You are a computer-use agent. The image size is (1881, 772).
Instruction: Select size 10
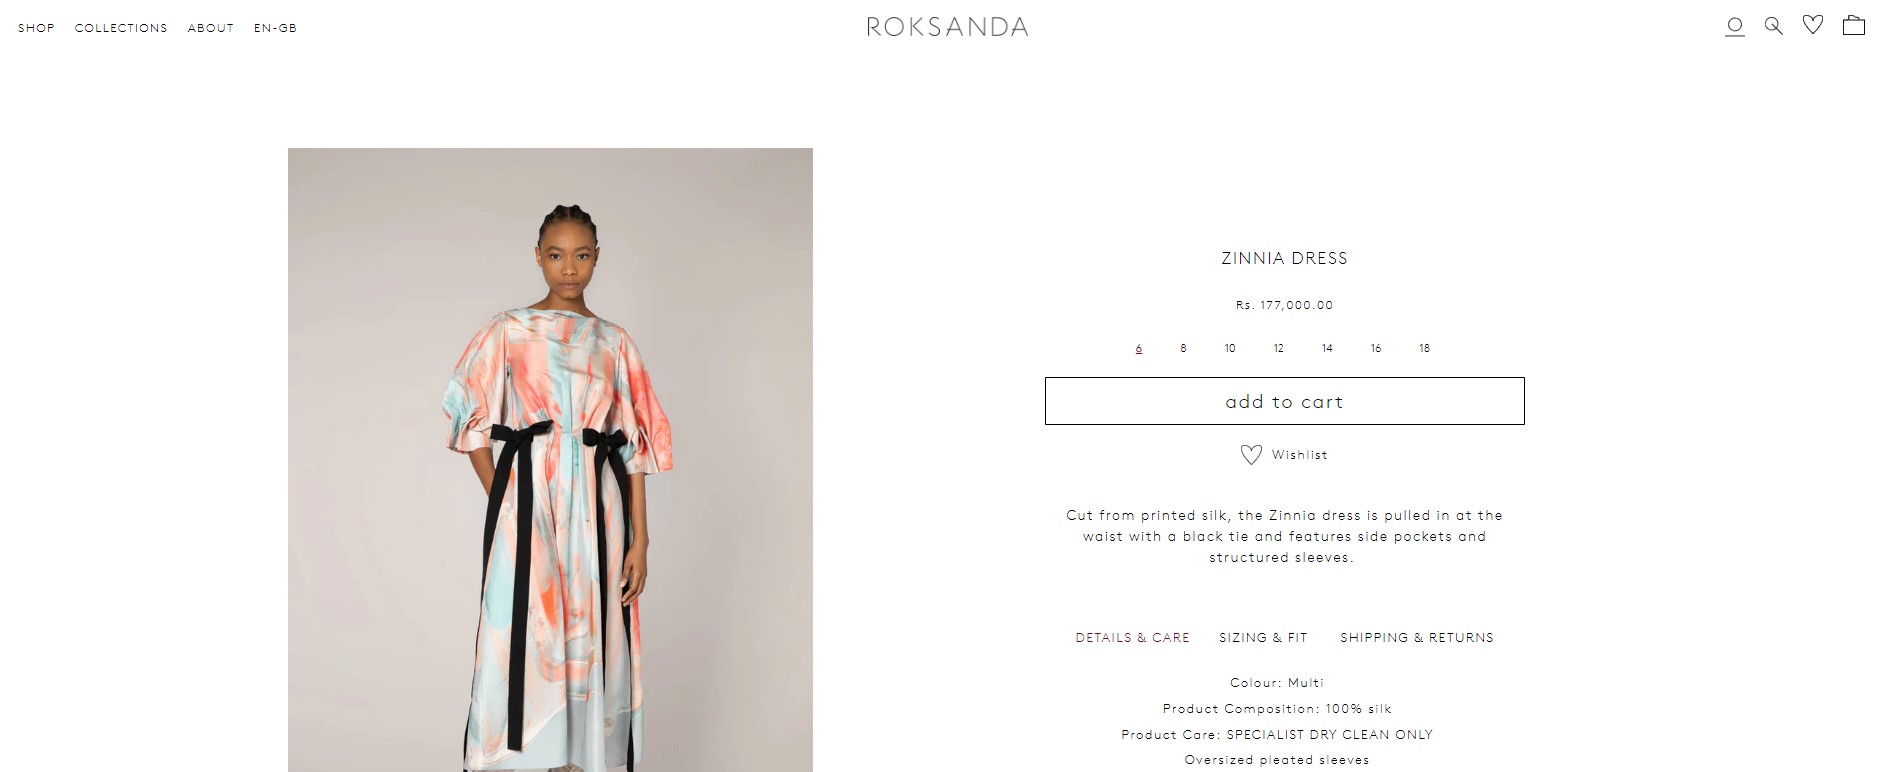click(1230, 348)
